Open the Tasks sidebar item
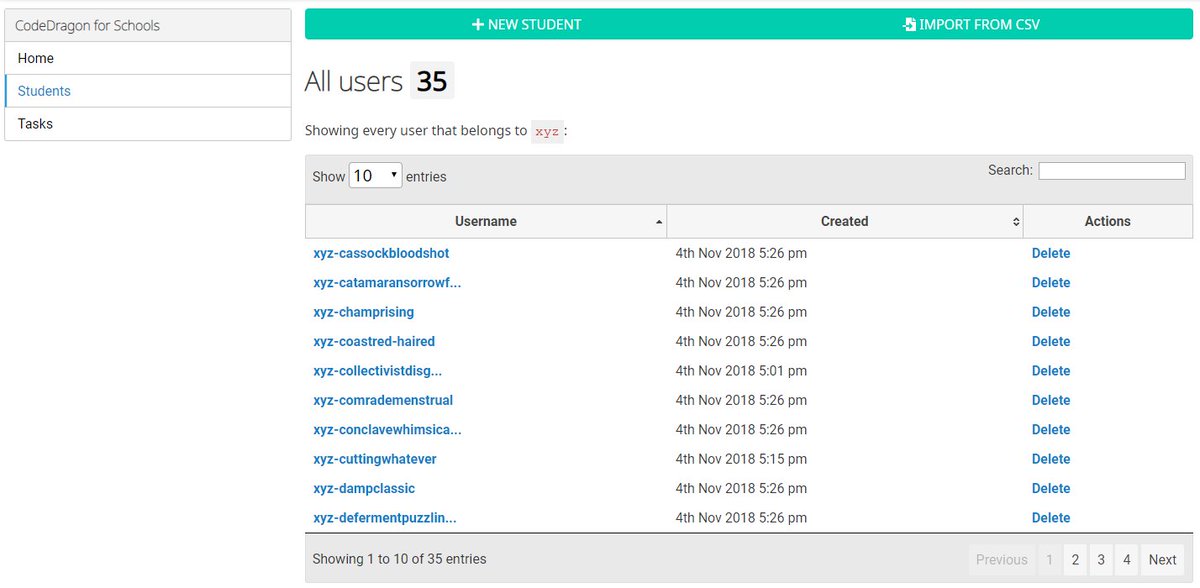The width and height of the screenshot is (1200, 588). click(148, 124)
